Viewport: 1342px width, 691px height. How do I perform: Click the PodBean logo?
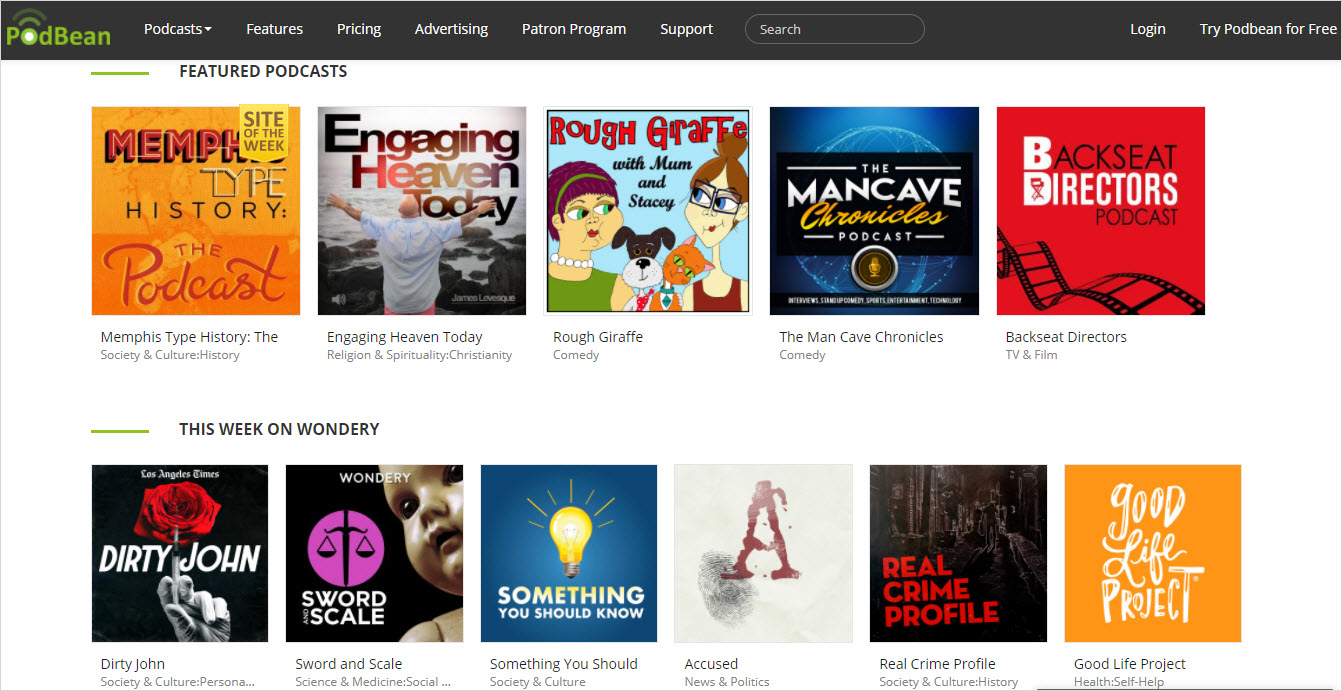click(x=58, y=28)
